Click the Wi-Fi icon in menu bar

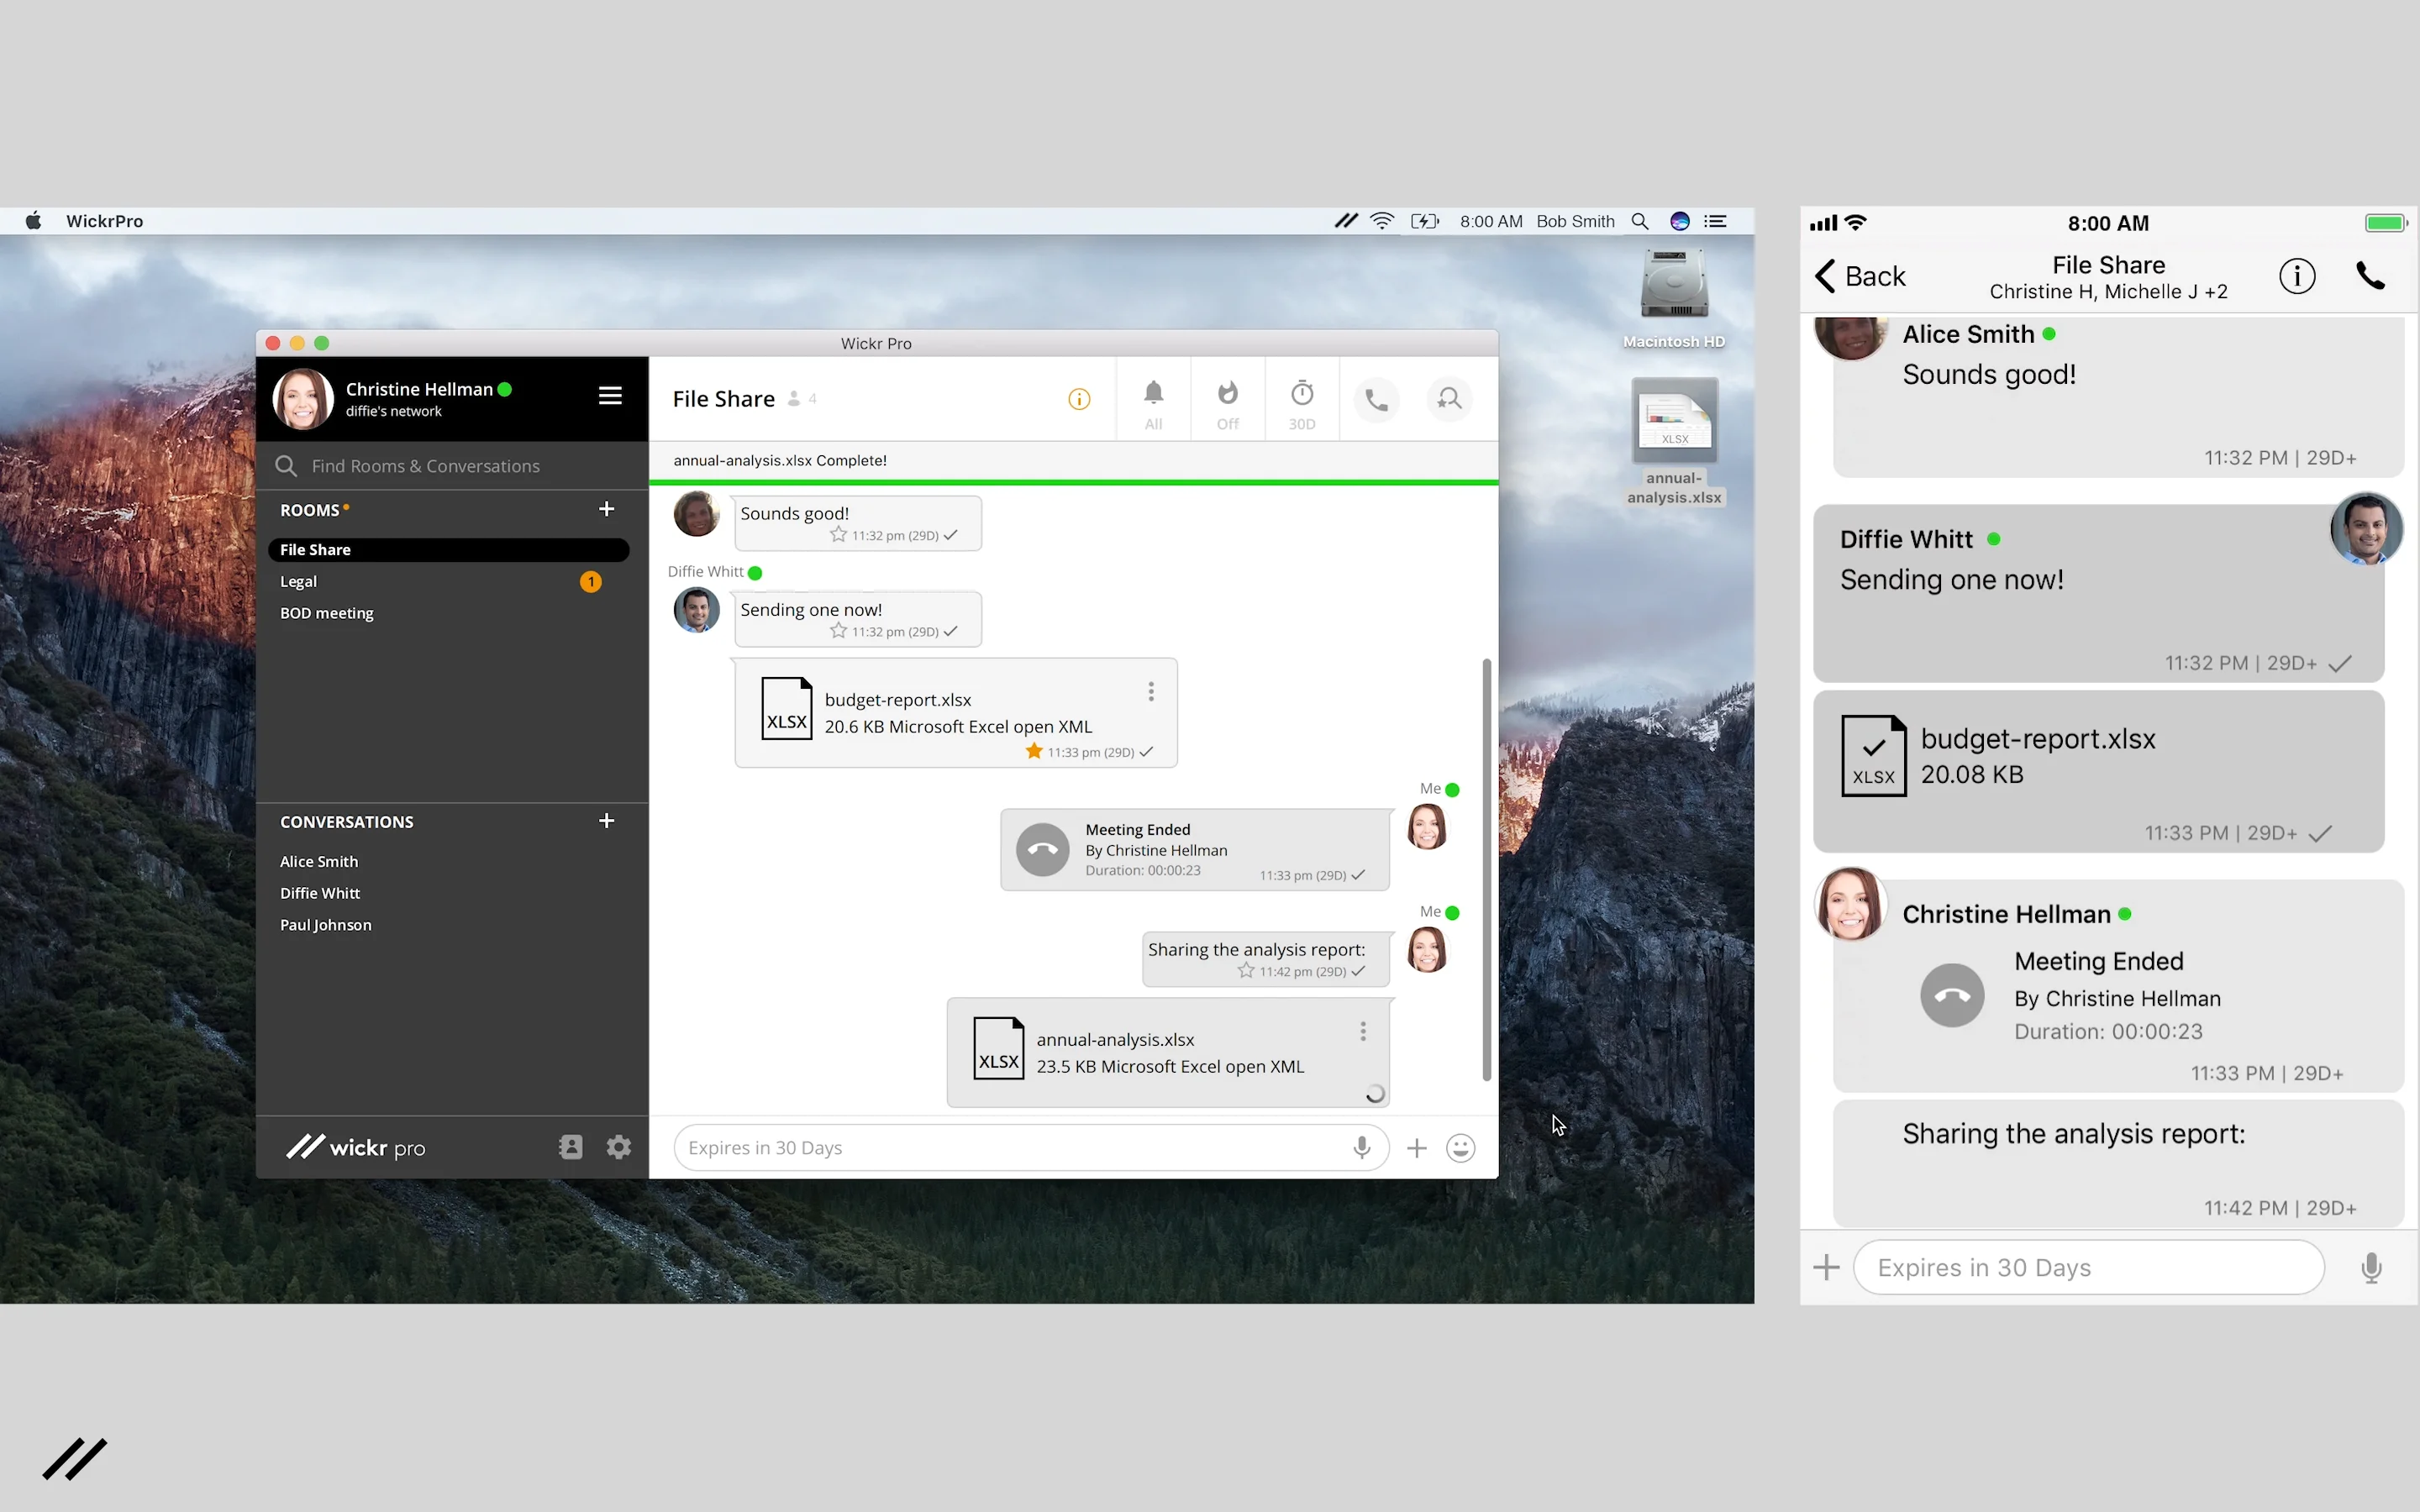[x=1382, y=221]
